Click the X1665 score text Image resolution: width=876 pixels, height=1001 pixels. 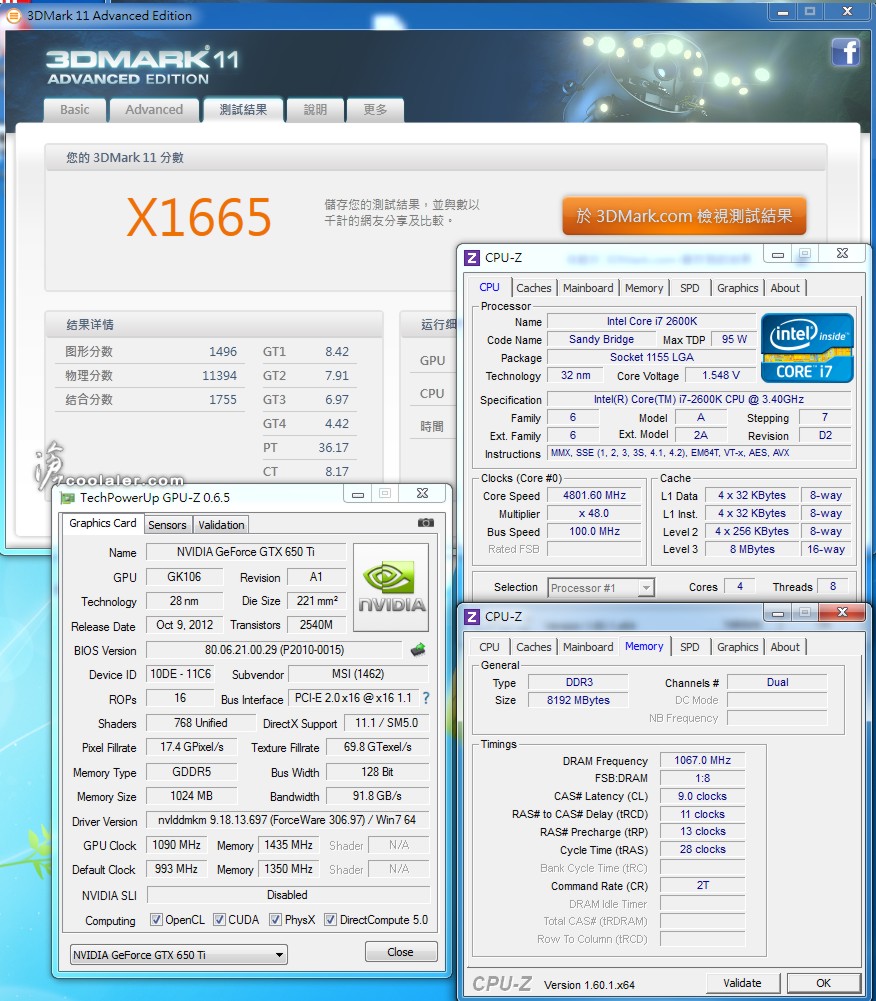pyautogui.click(x=199, y=217)
